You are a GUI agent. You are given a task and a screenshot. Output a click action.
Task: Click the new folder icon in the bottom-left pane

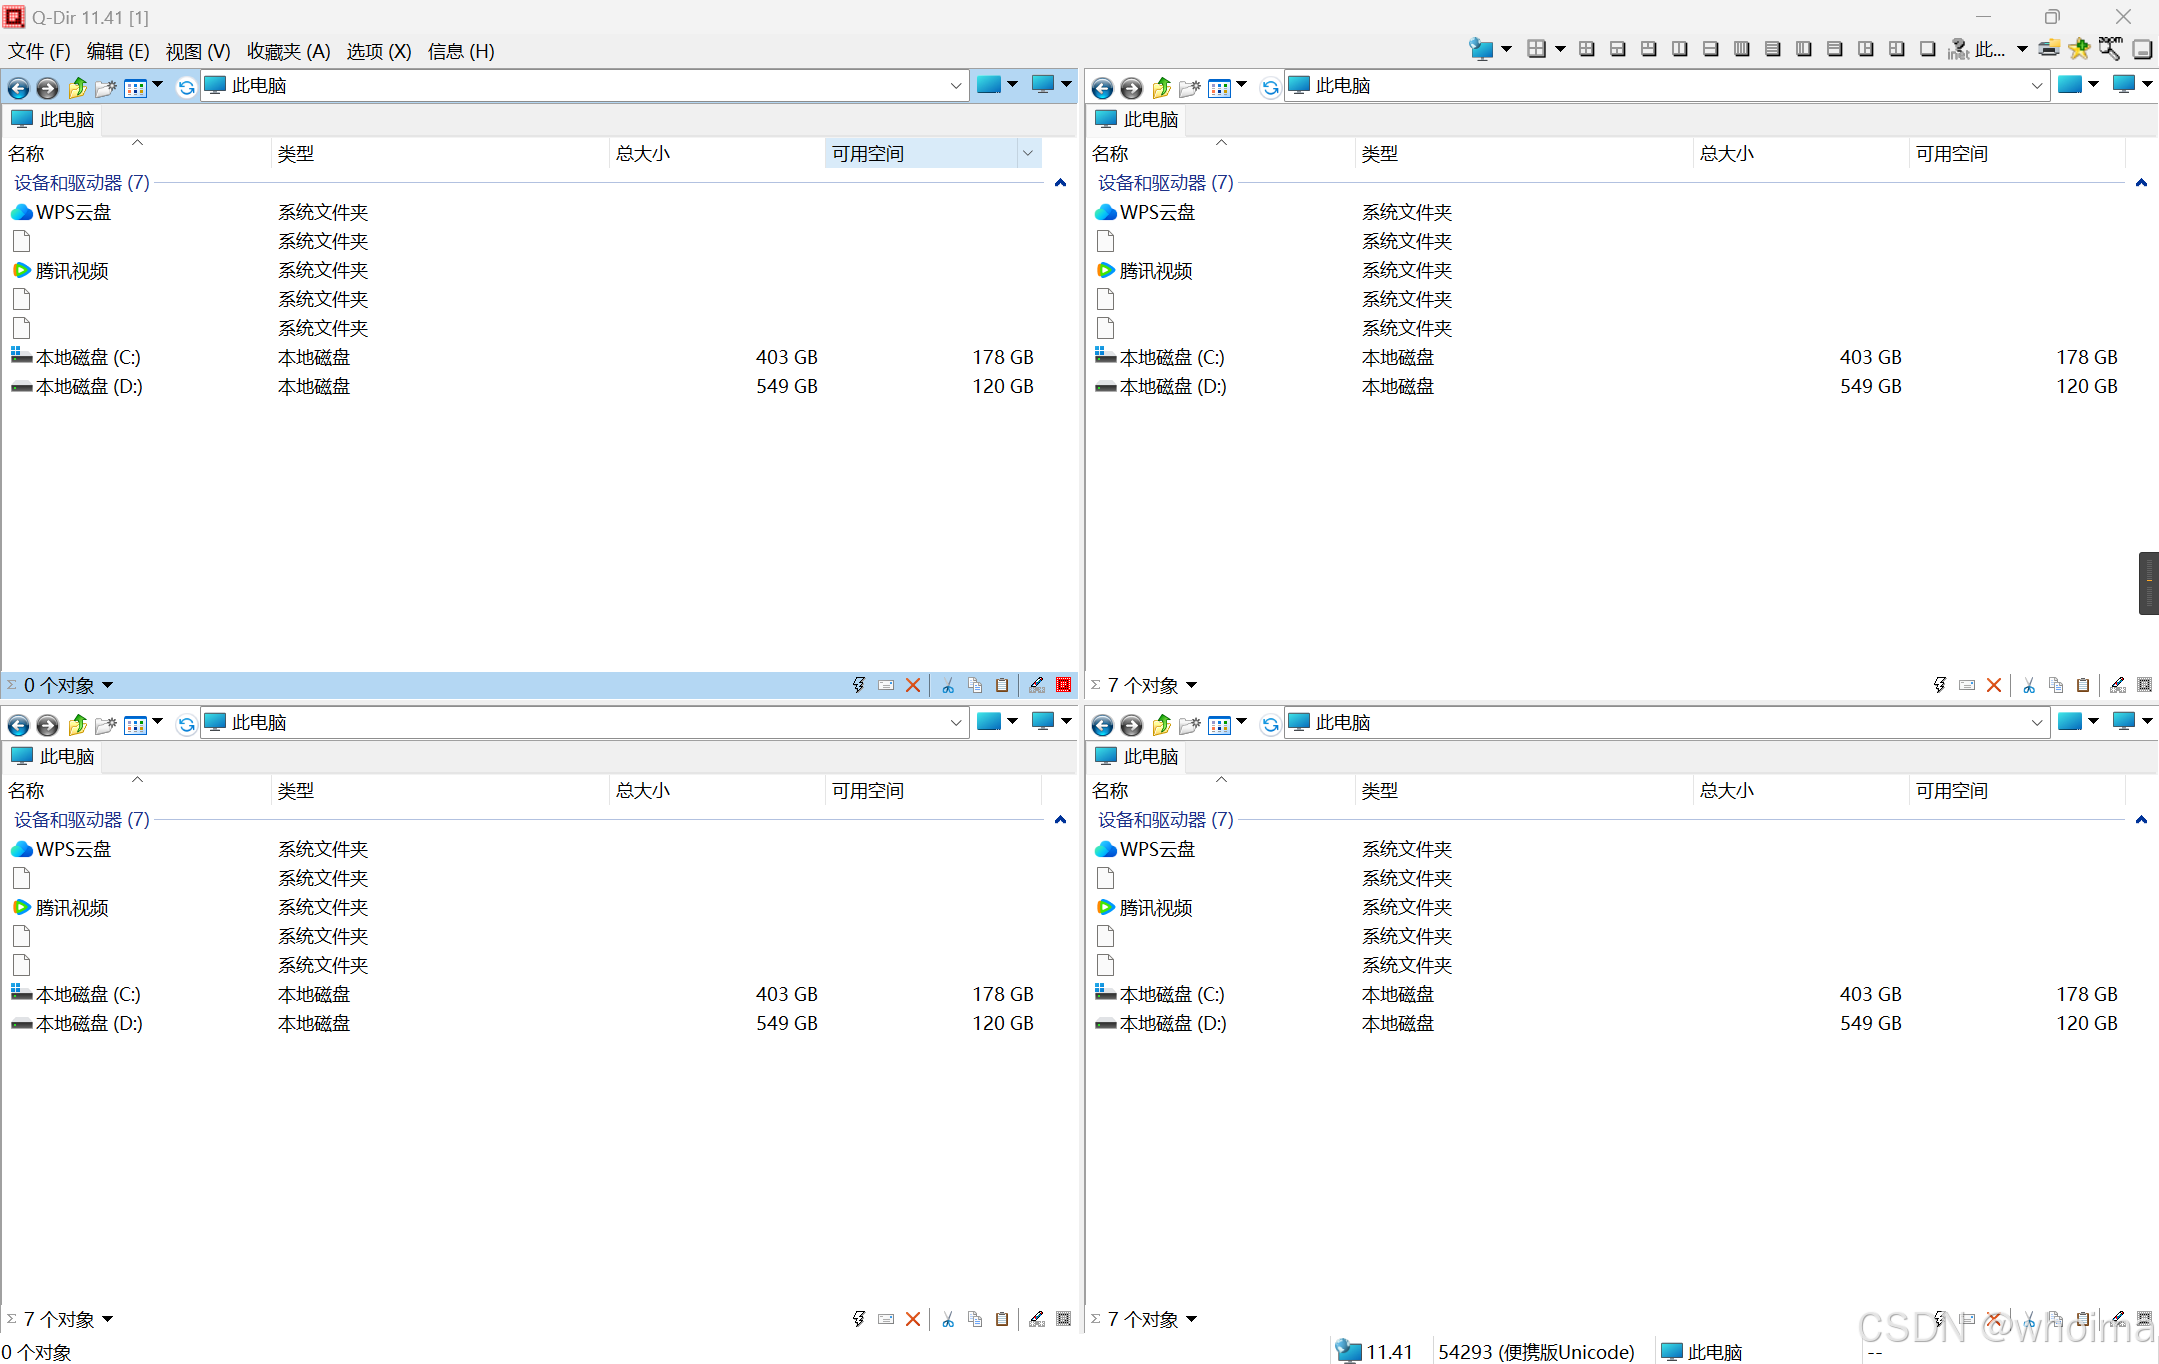point(106,725)
